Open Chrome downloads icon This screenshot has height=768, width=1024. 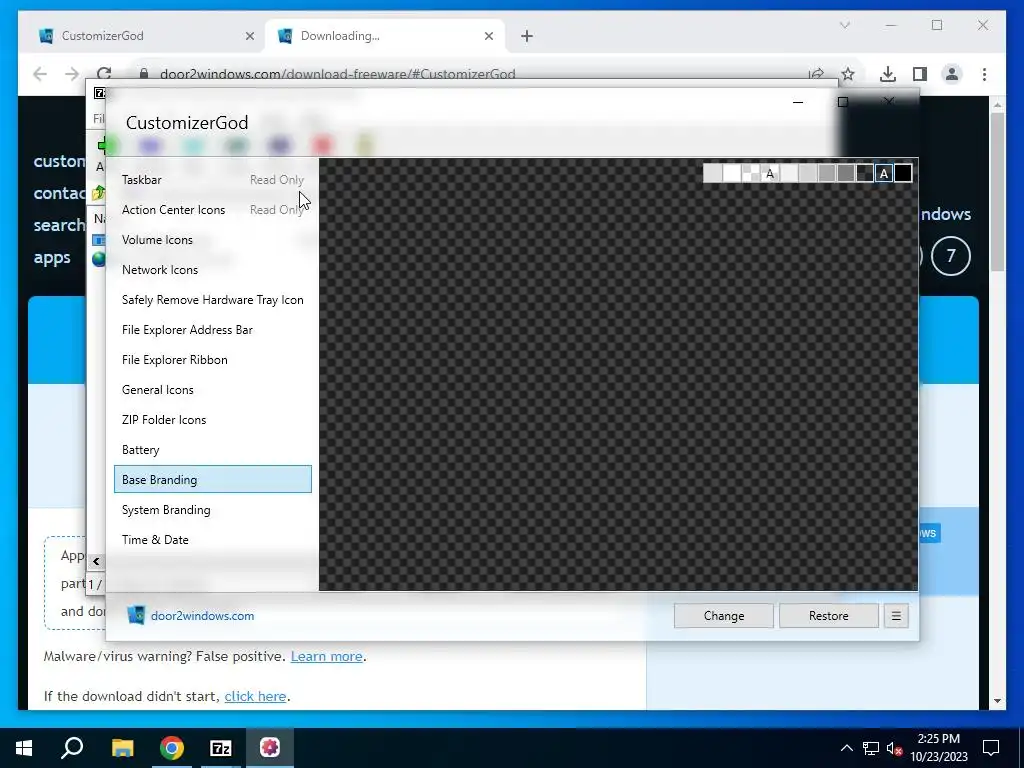click(888, 74)
